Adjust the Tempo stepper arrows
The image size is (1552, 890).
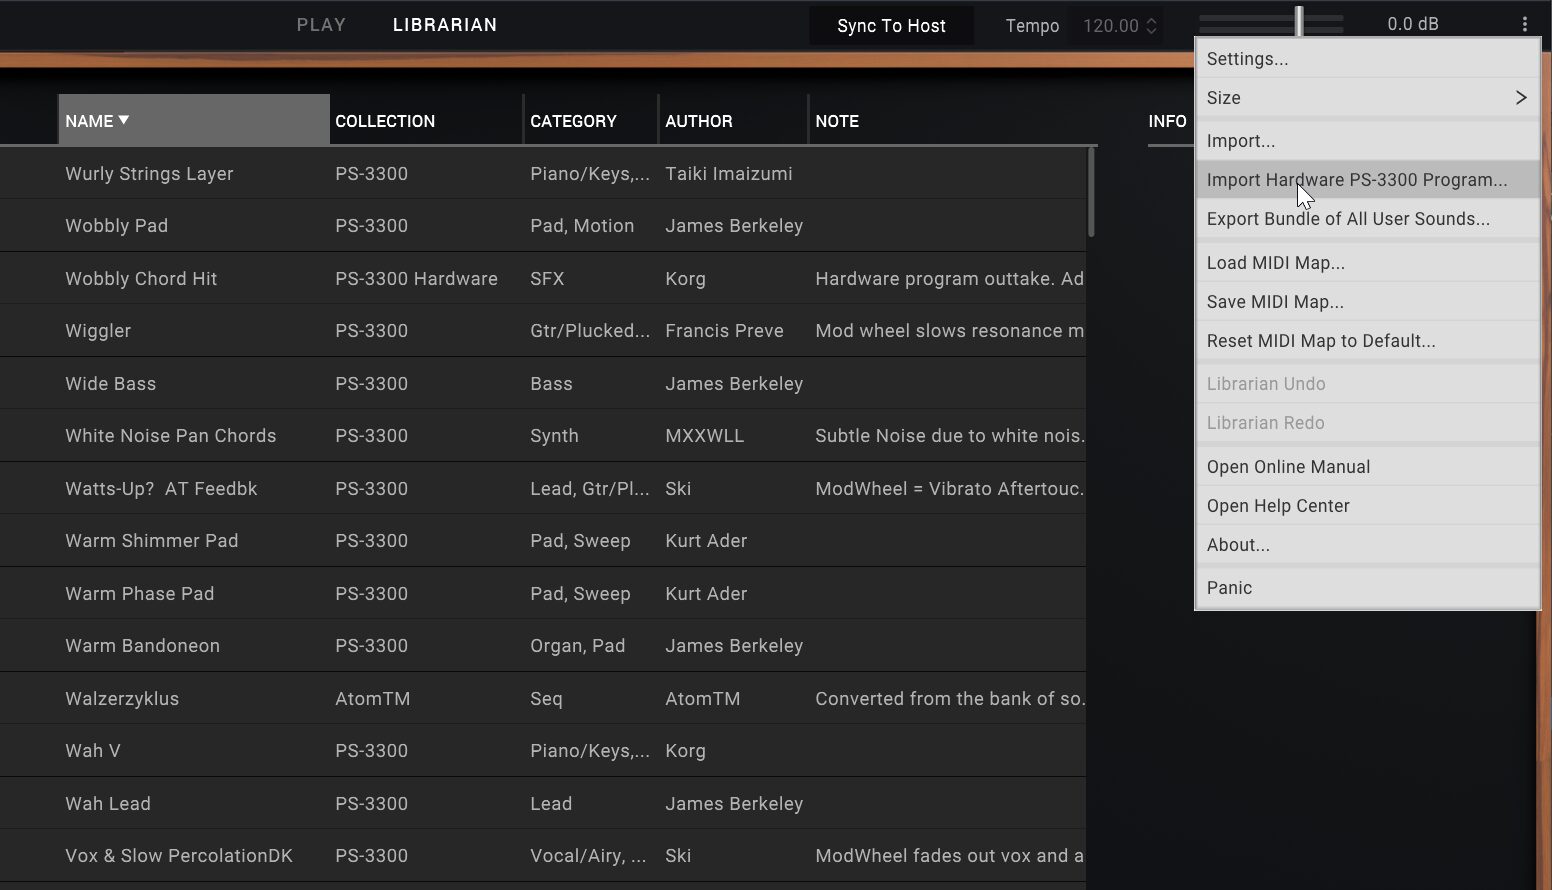coord(1151,26)
